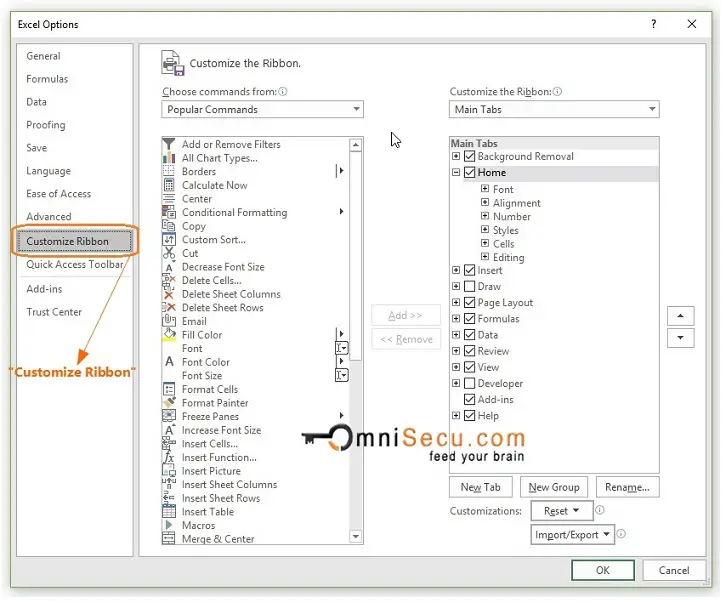The image size is (722, 601).
Task: Click the Delete Sheet Columns icon
Action: (169, 294)
